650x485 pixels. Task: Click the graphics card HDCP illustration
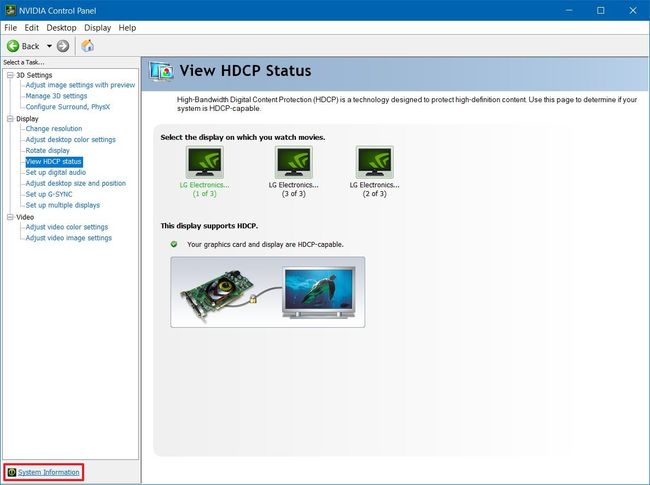(x=268, y=292)
